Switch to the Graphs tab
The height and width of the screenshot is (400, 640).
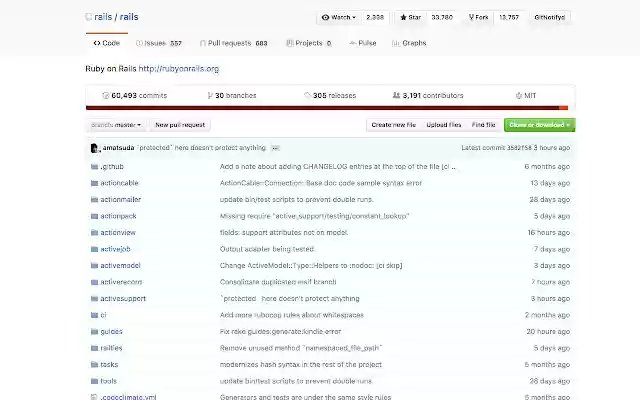[x=409, y=43]
